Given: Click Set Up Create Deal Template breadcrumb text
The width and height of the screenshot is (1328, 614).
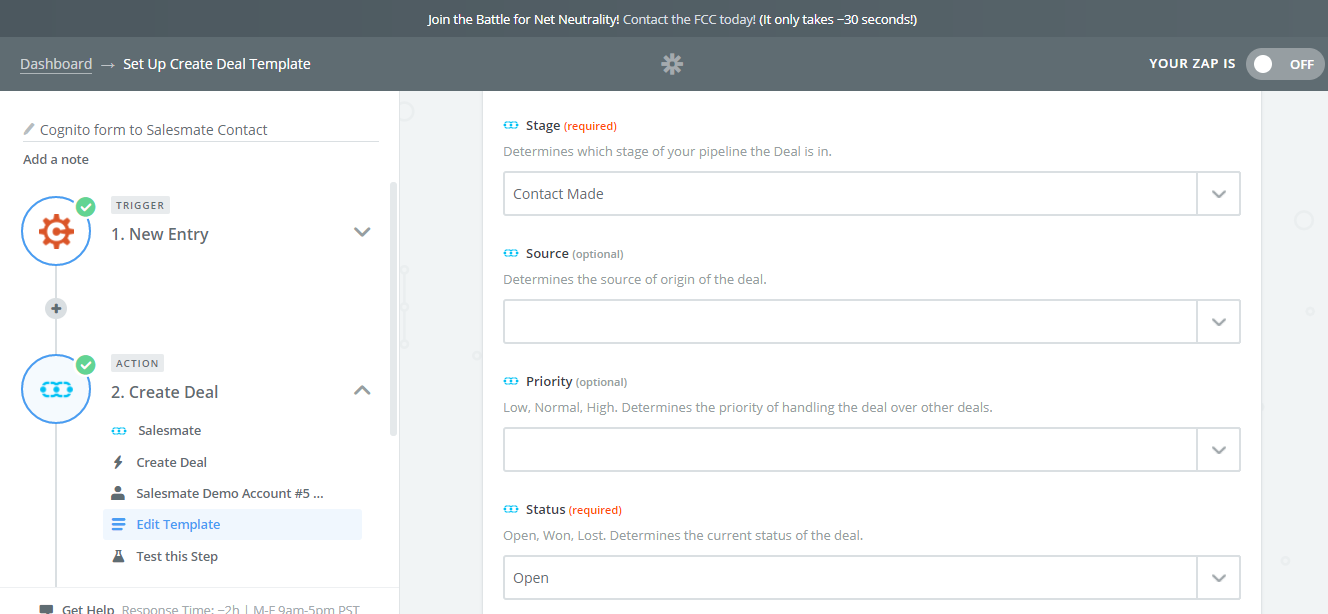Looking at the screenshot, I should point(217,64).
